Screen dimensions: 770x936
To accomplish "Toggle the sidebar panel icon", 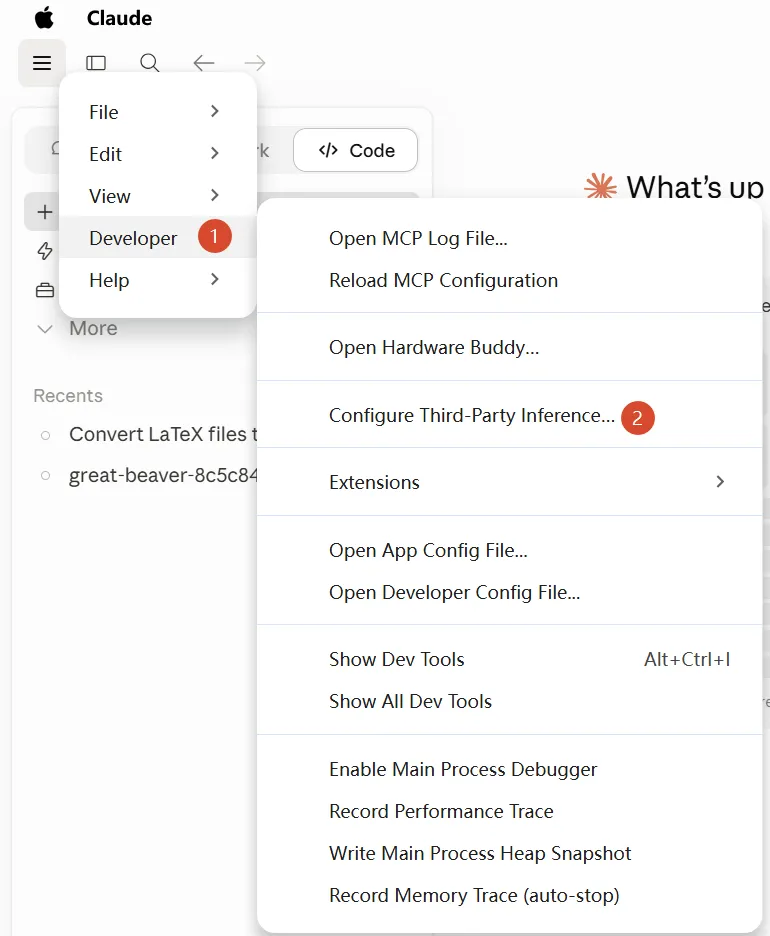I will 96,63.
